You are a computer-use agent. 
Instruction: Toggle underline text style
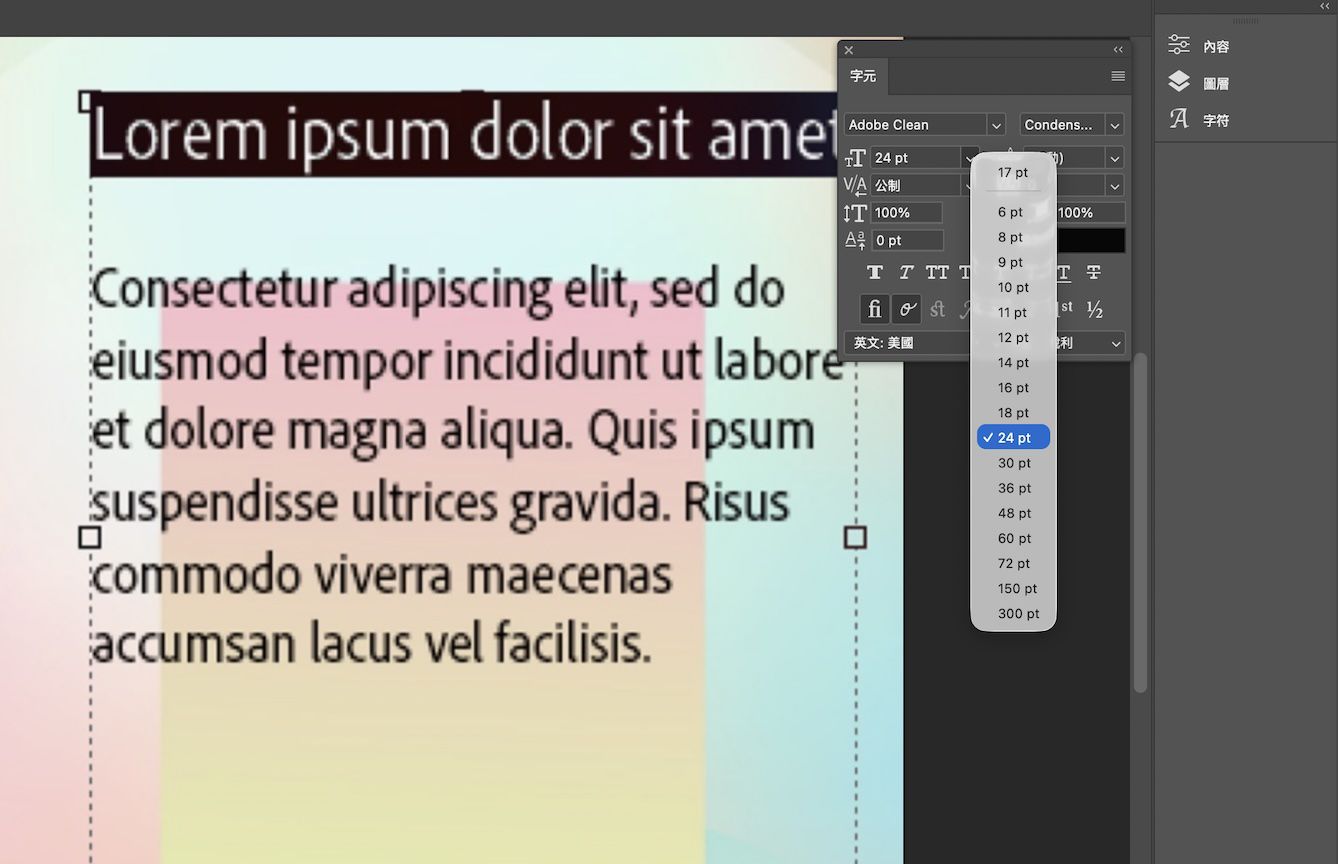1063,272
